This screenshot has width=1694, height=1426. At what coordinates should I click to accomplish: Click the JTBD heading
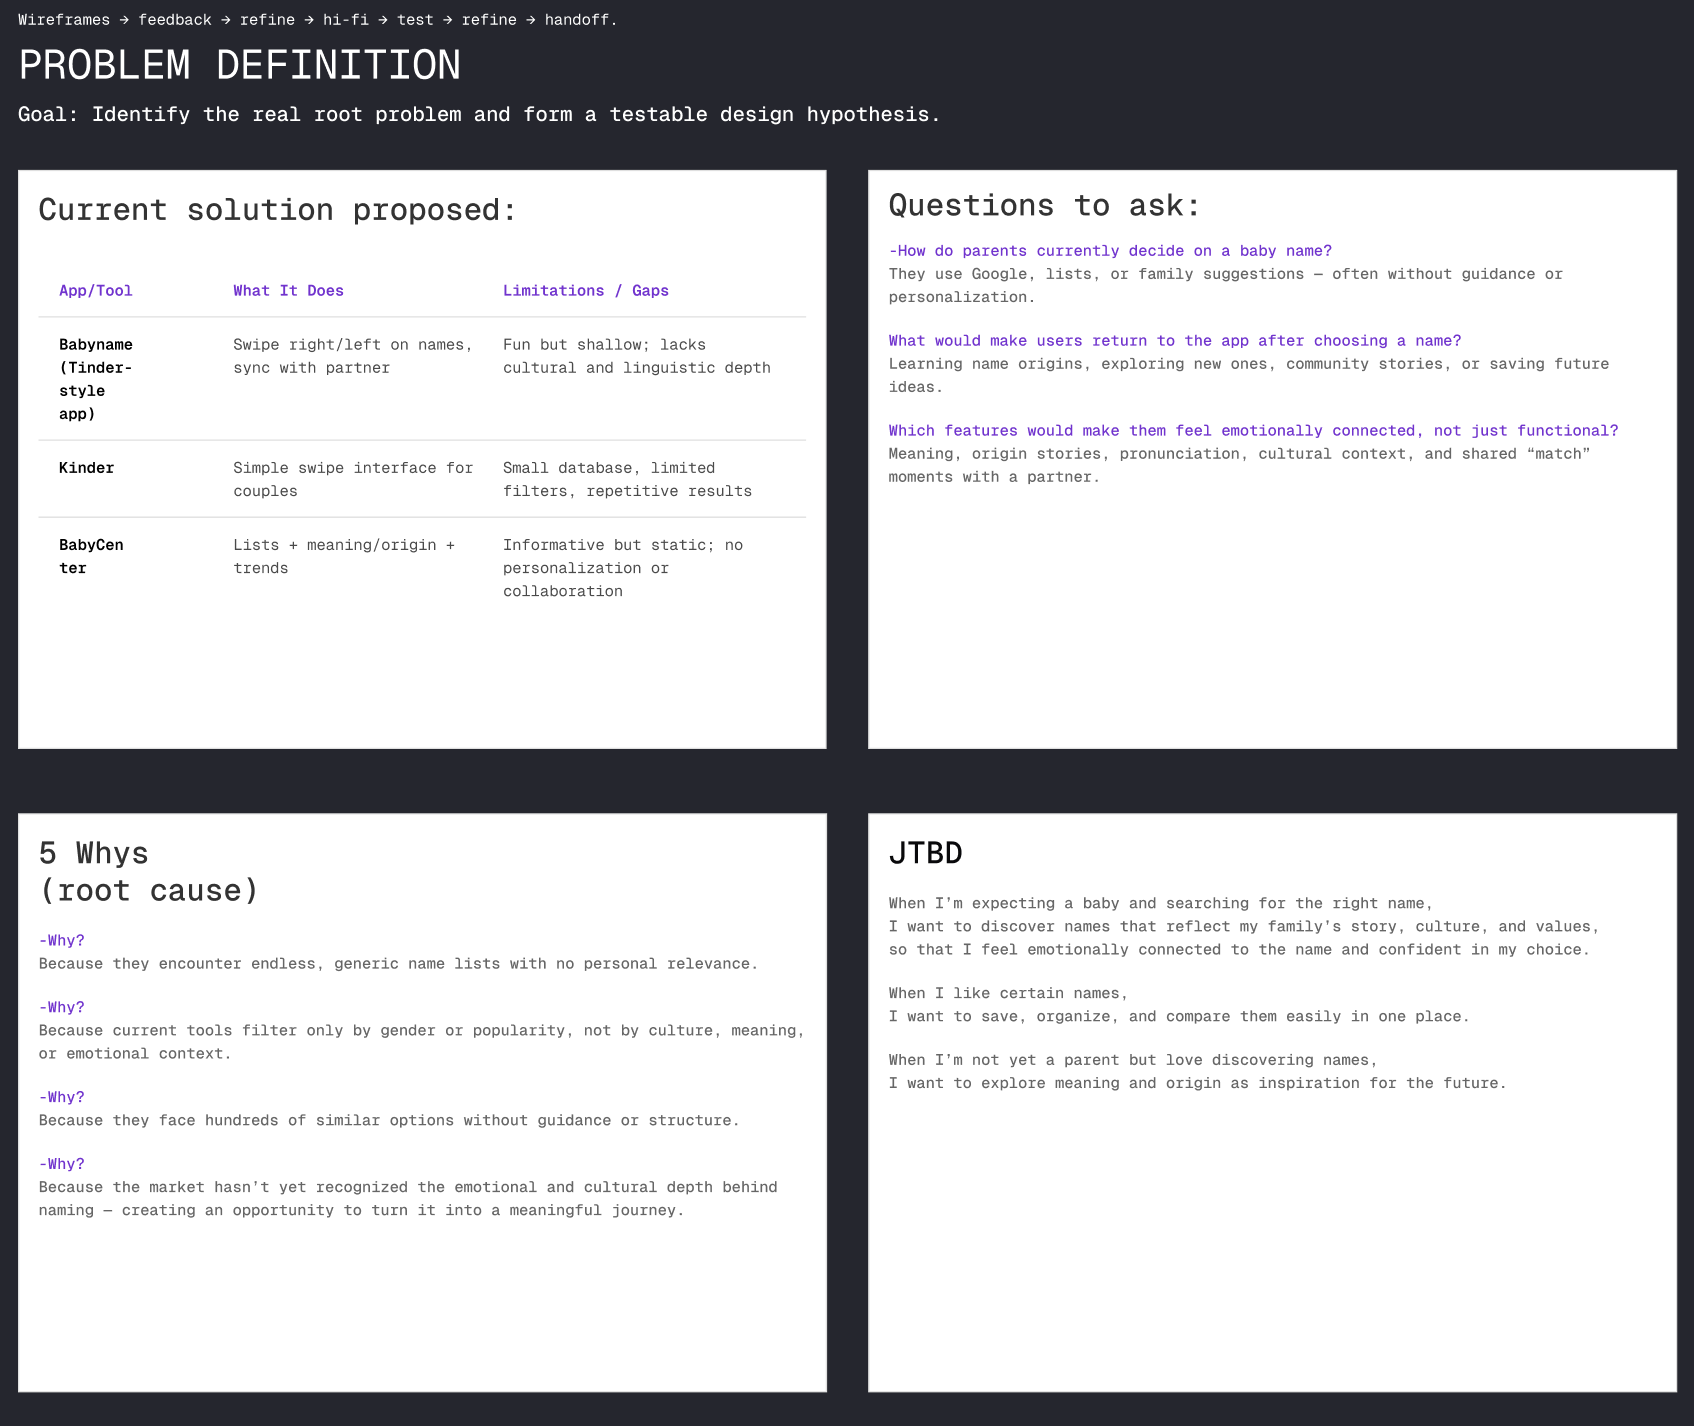click(925, 853)
